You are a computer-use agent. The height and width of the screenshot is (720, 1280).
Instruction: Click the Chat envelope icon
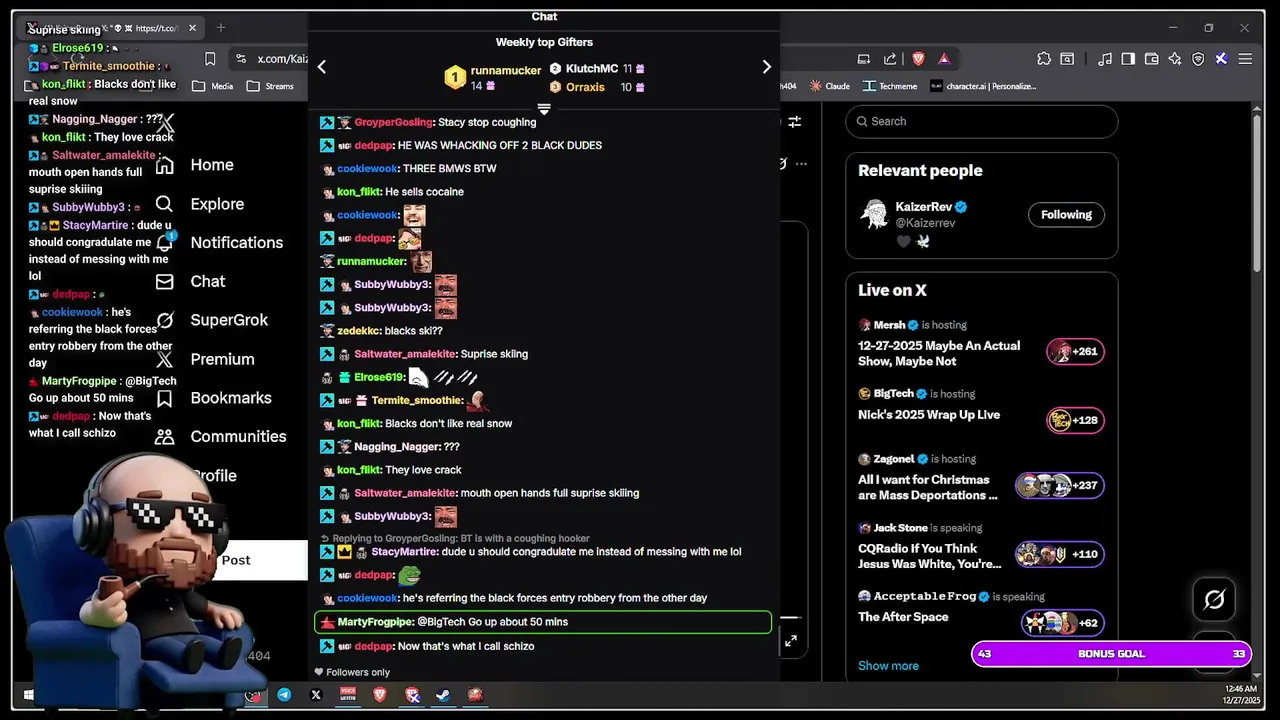tap(164, 282)
